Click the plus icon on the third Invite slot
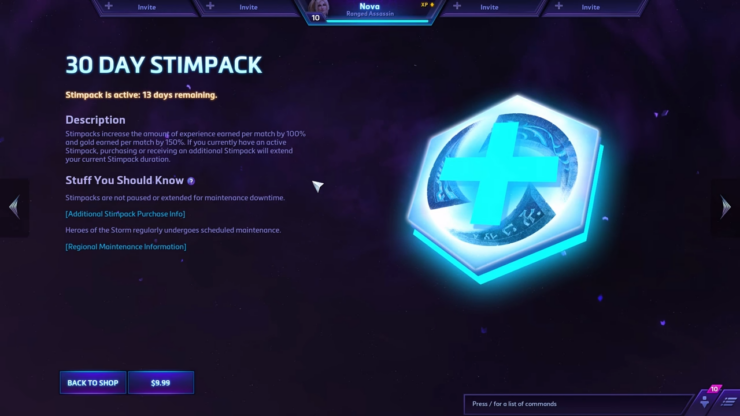Screen dimensions: 740x416 click(457, 6)
